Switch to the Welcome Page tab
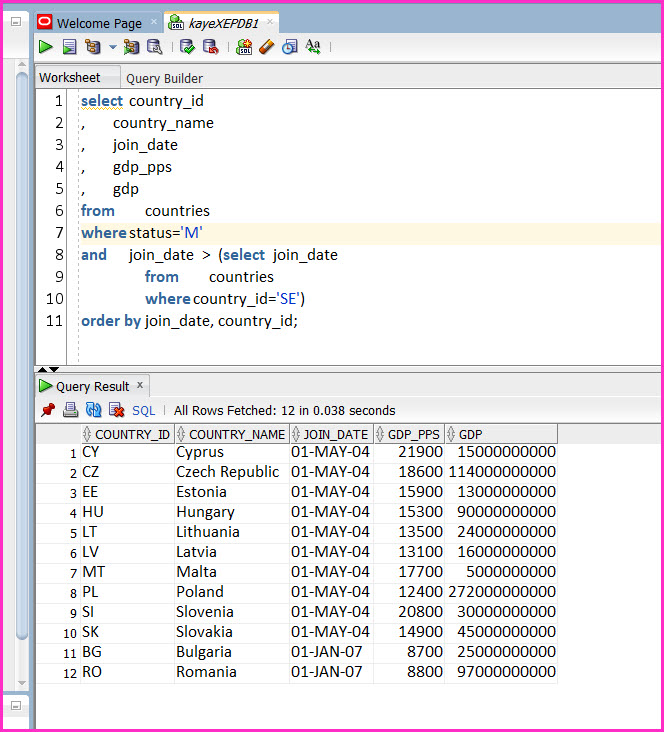This screenshot has width=664, height=732. pyautogui.click(x=99, y=23)
